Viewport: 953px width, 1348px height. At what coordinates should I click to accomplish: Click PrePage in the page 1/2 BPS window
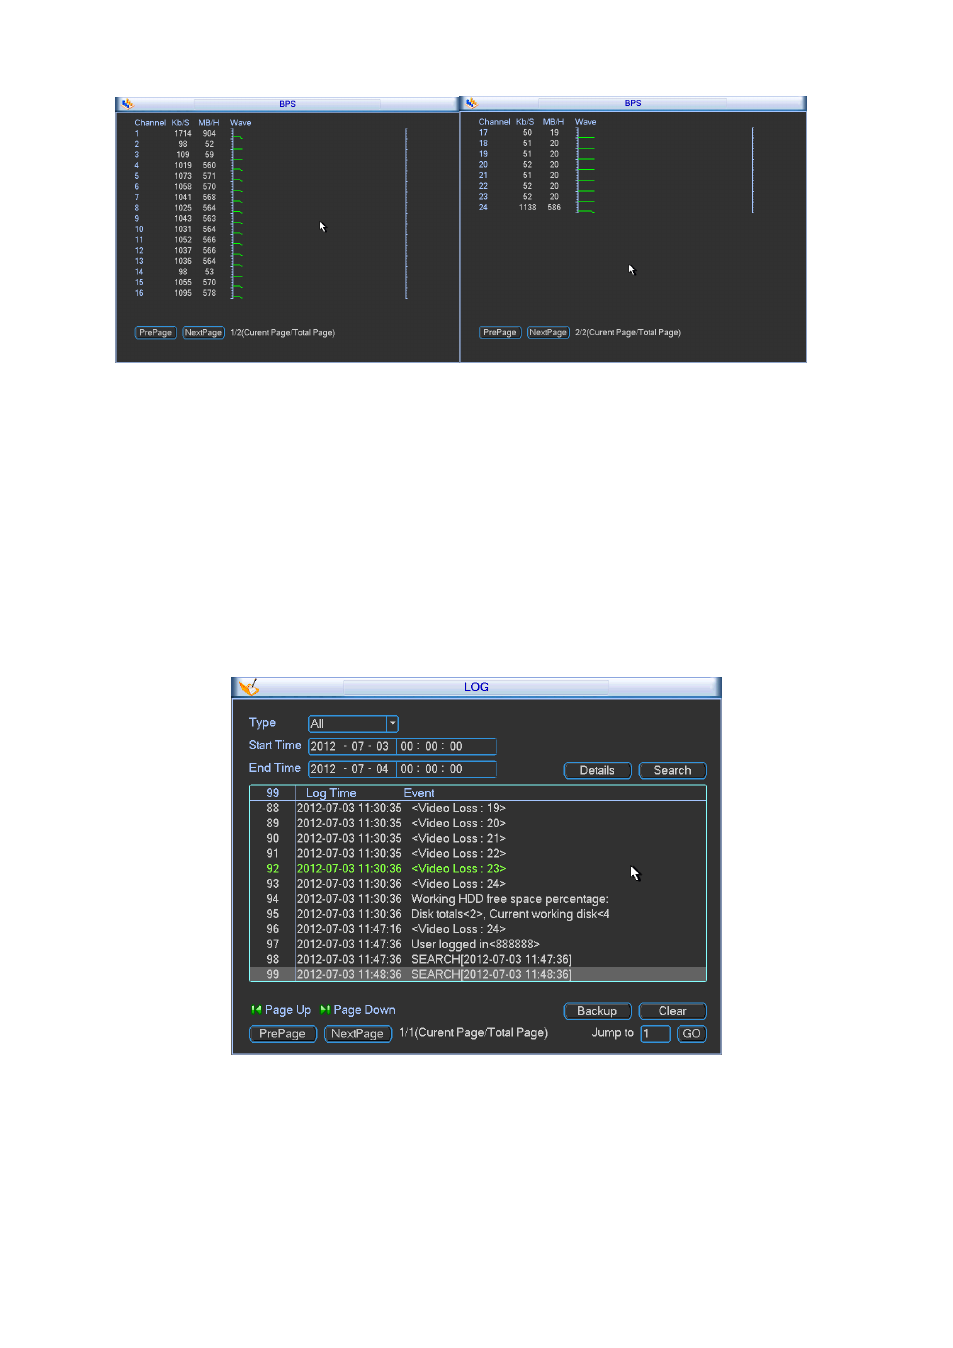point(156,333)
